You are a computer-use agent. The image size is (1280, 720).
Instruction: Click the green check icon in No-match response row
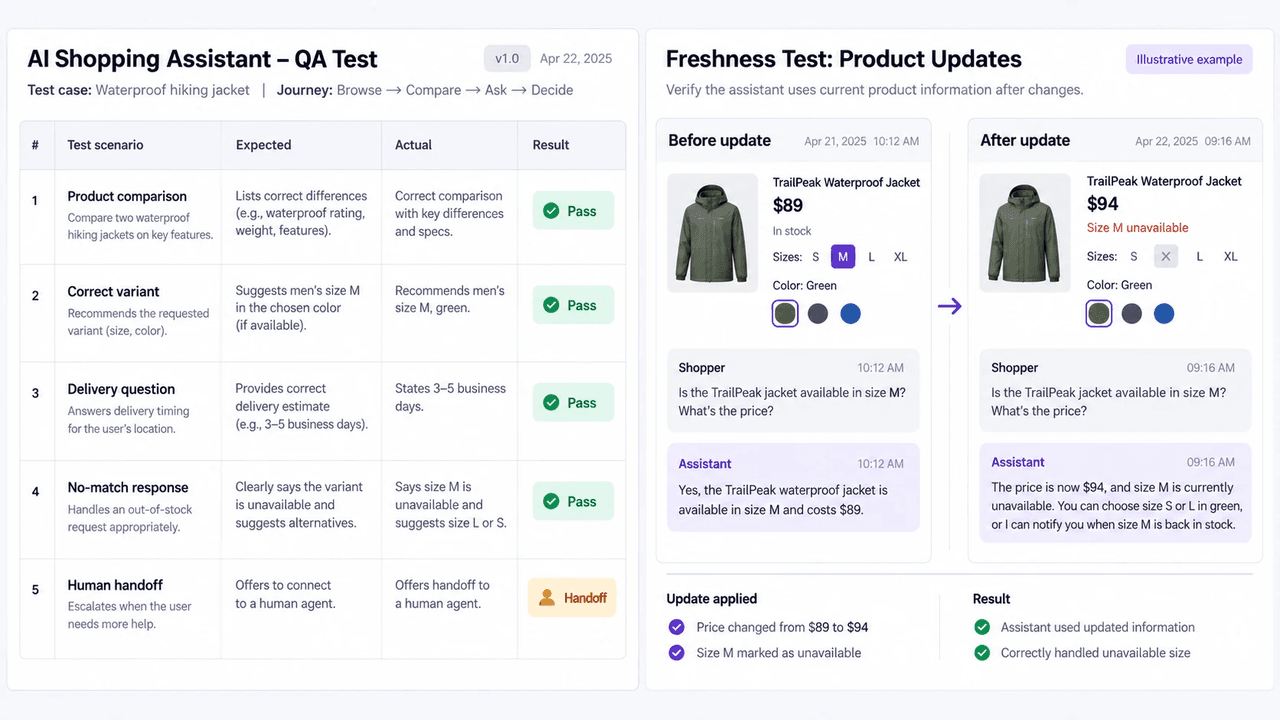(x=551, y=502)
